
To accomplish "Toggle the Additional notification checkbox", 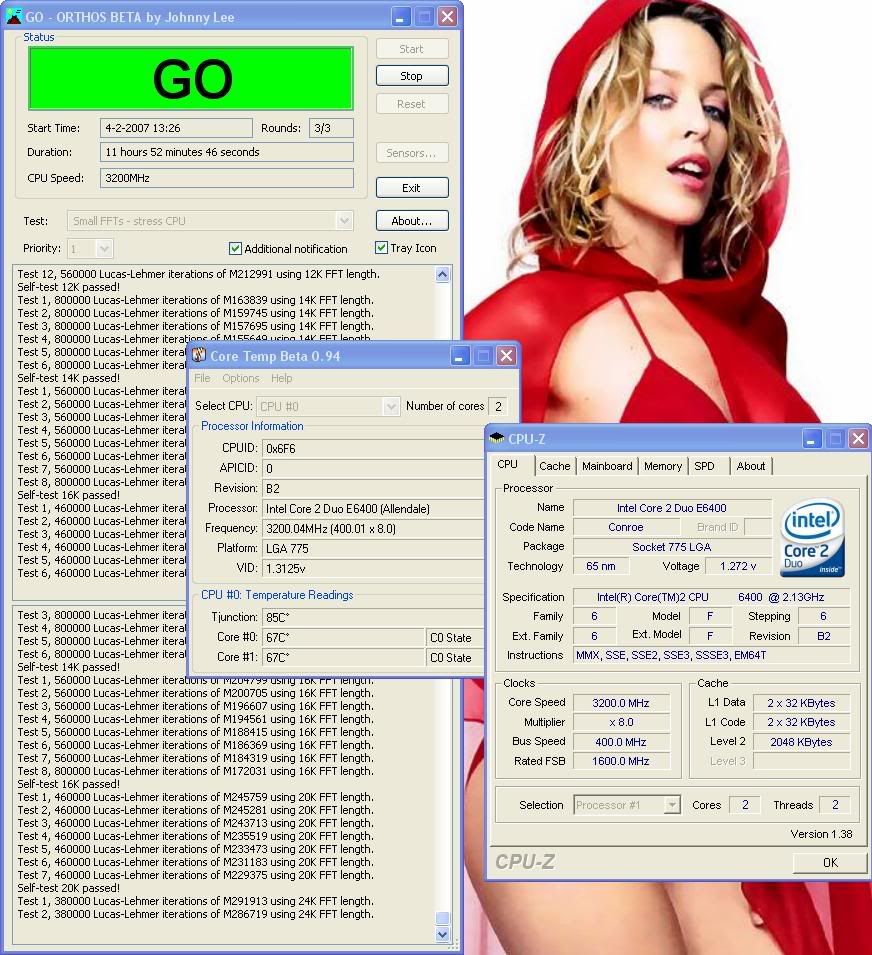I will 235,248.
